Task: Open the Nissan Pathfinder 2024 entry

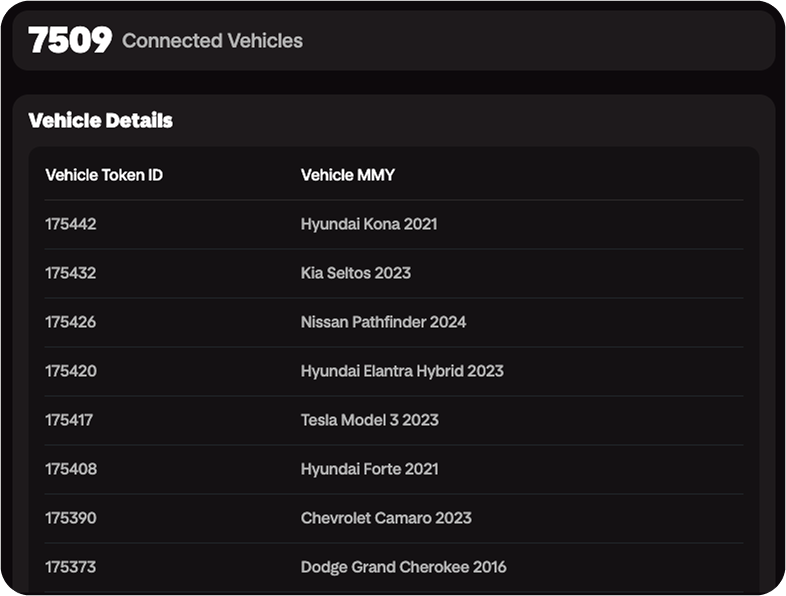Action: pos(383,322)
